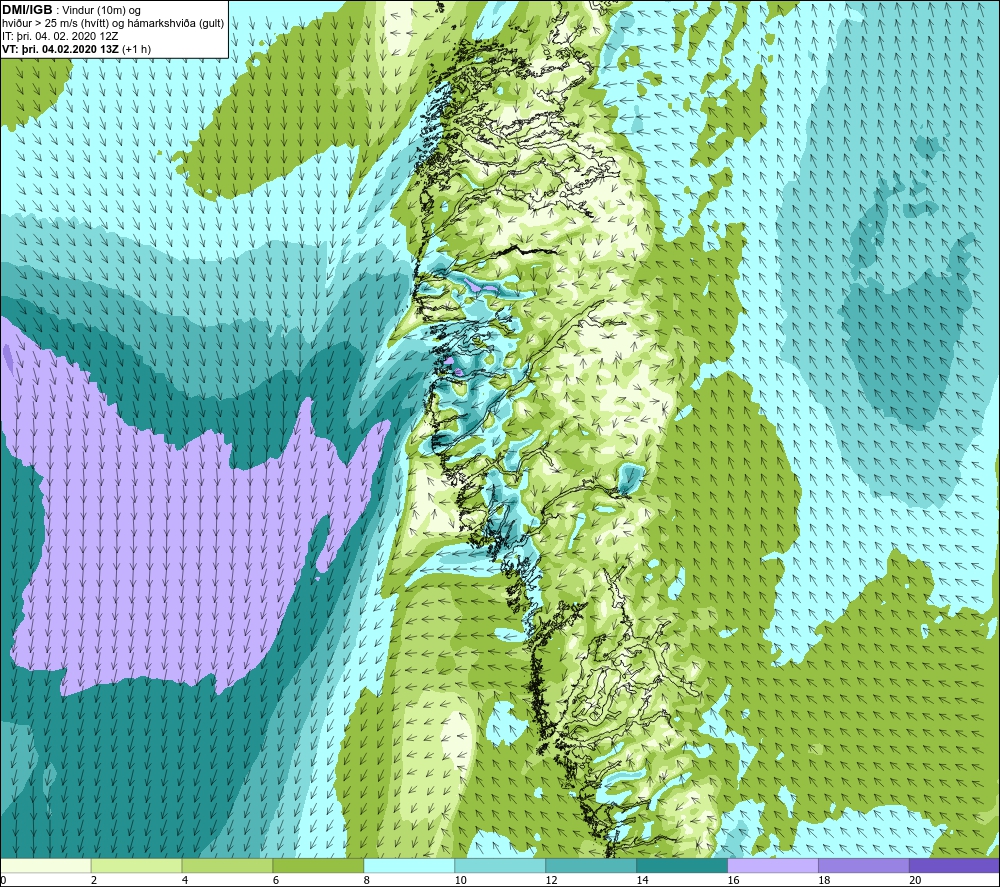The height and width of the screenshot is (887, 1000).
Task: Click the dark teal 14–16 m/s legend swatch
Action: click(682, 866)
